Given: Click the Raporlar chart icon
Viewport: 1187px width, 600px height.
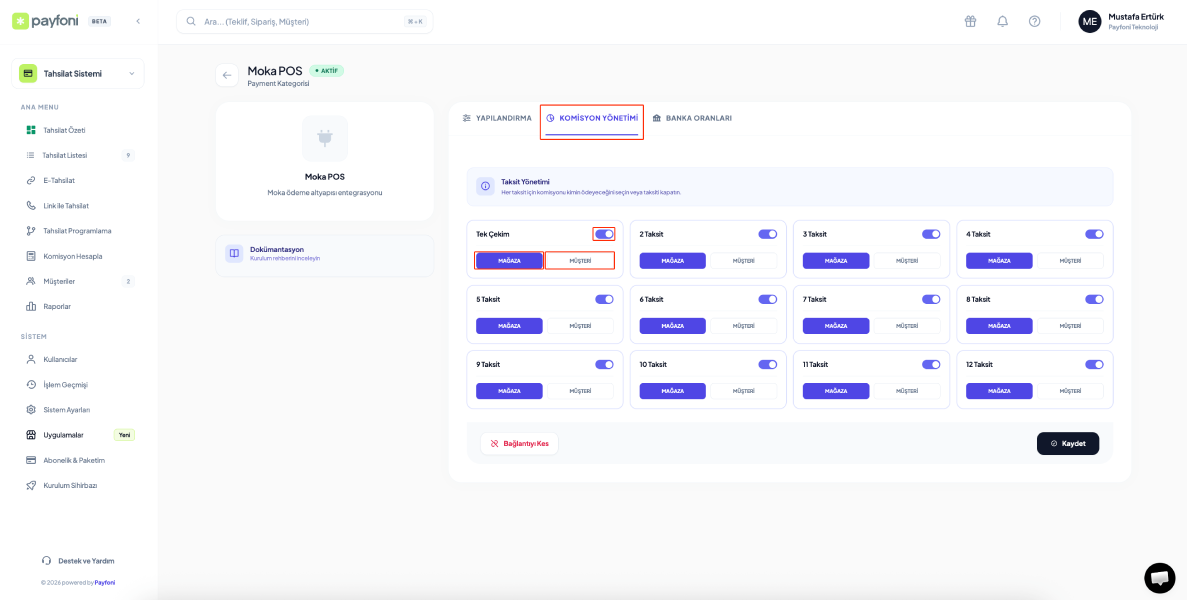Looking at the screenshot, I should tap(32, 306).
